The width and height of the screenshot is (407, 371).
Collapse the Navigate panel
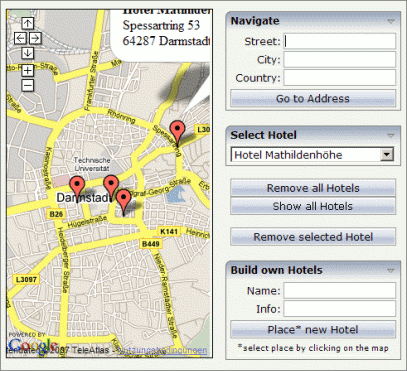click(391, 21)
